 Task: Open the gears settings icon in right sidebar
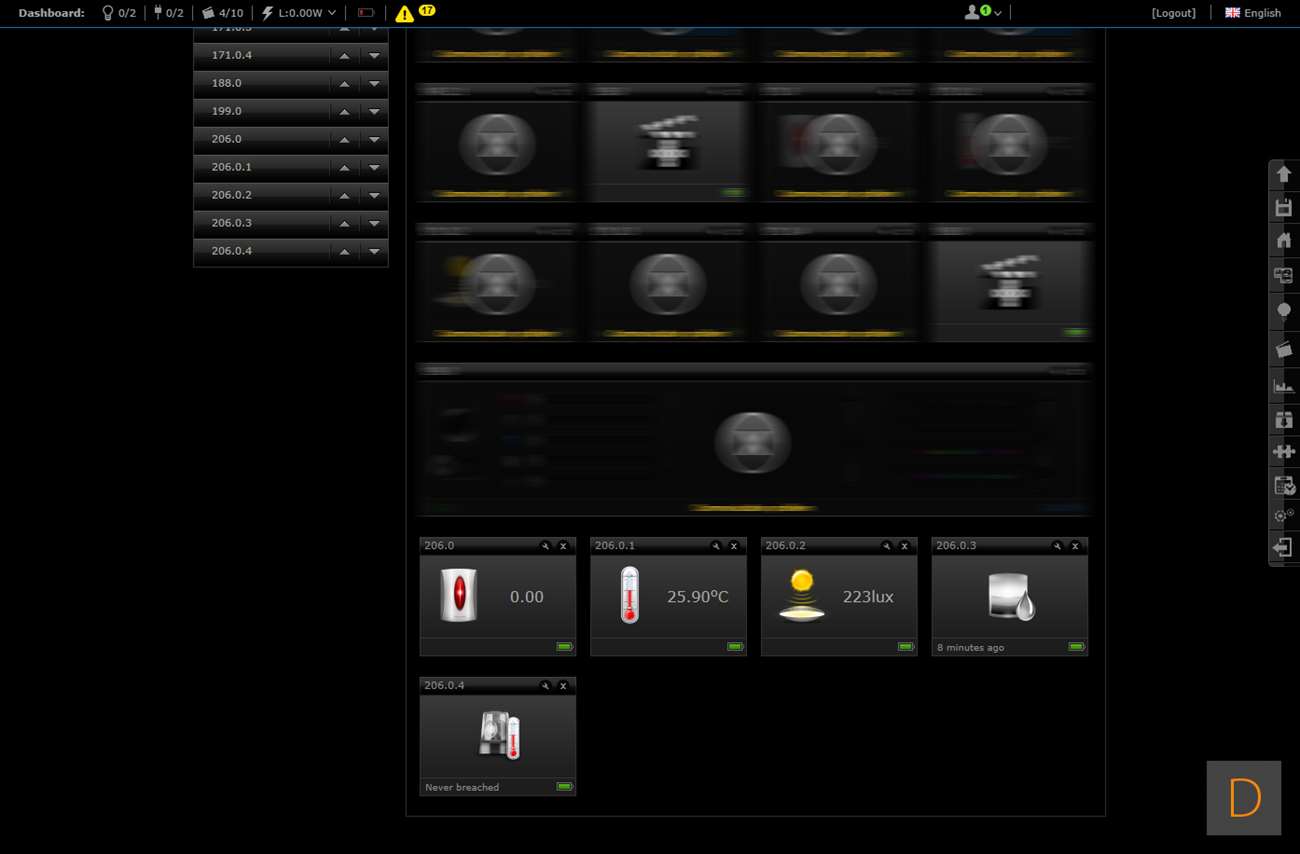[1284, 516]
